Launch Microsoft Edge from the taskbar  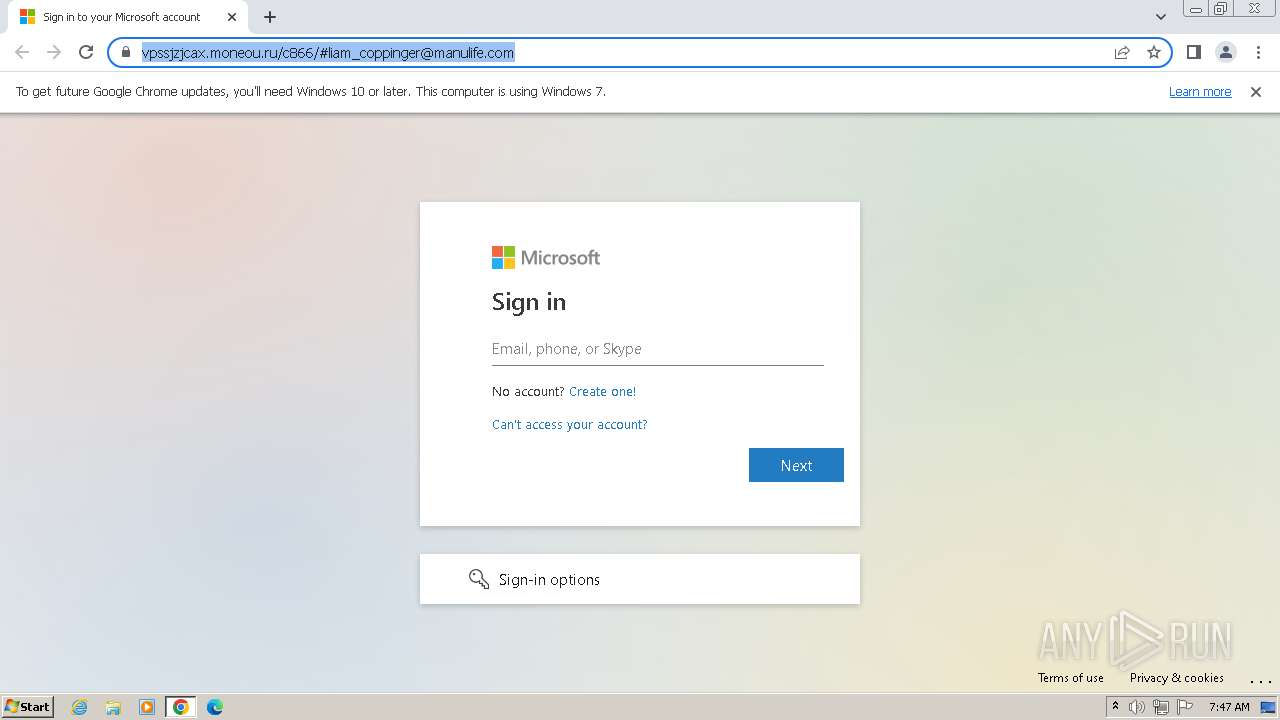coord(215,707)
